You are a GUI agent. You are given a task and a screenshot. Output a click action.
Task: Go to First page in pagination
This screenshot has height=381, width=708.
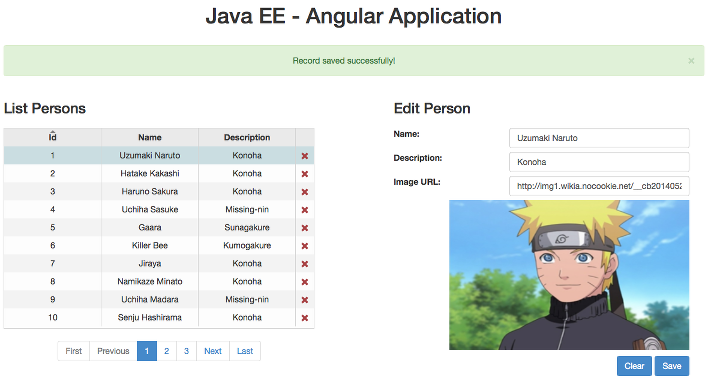click(74, 351)
